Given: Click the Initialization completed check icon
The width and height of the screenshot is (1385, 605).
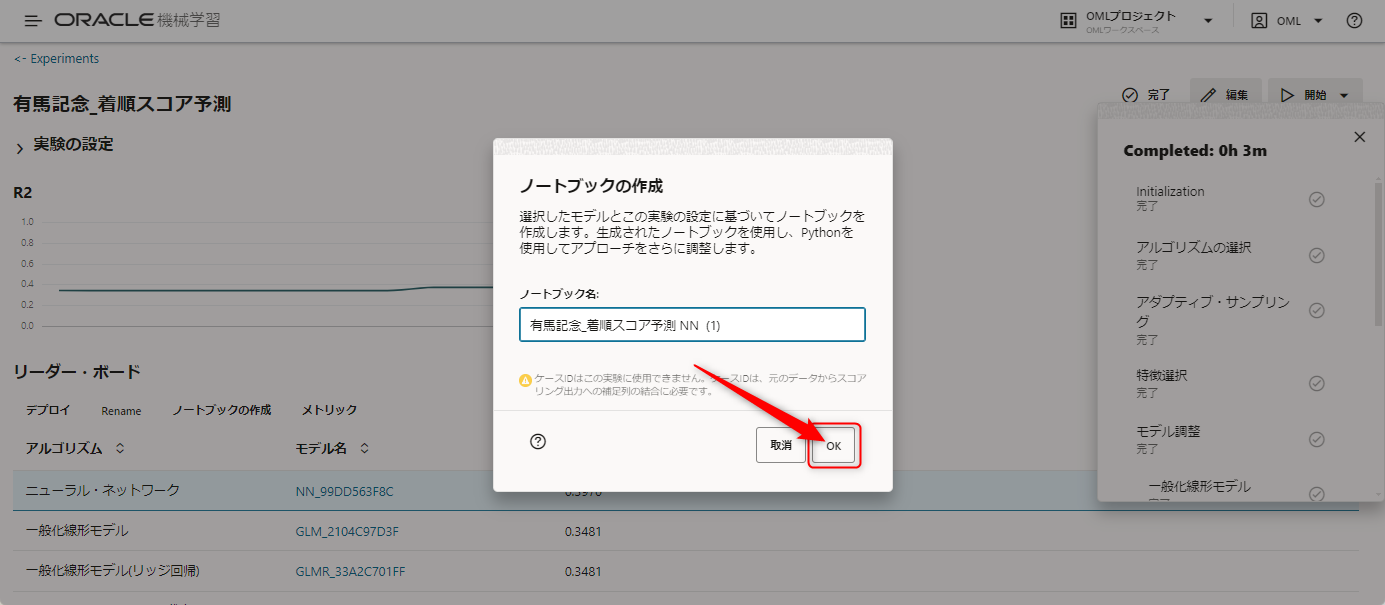Looking at the screenshot, I should coord(1317,199).
